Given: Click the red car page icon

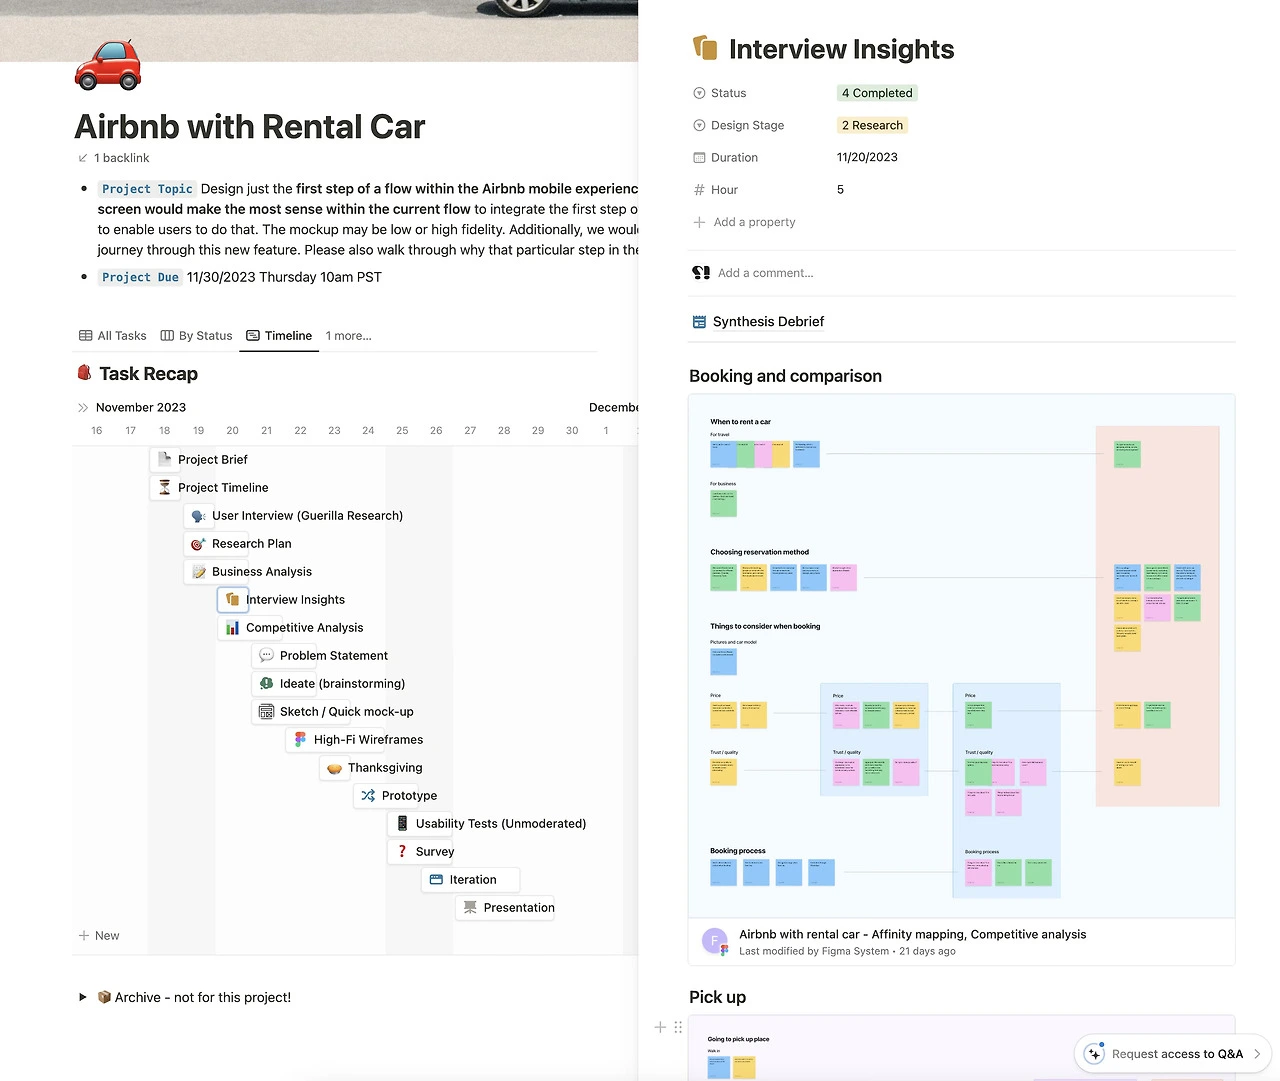Looking at the screenshot, I should click(108, 66).
